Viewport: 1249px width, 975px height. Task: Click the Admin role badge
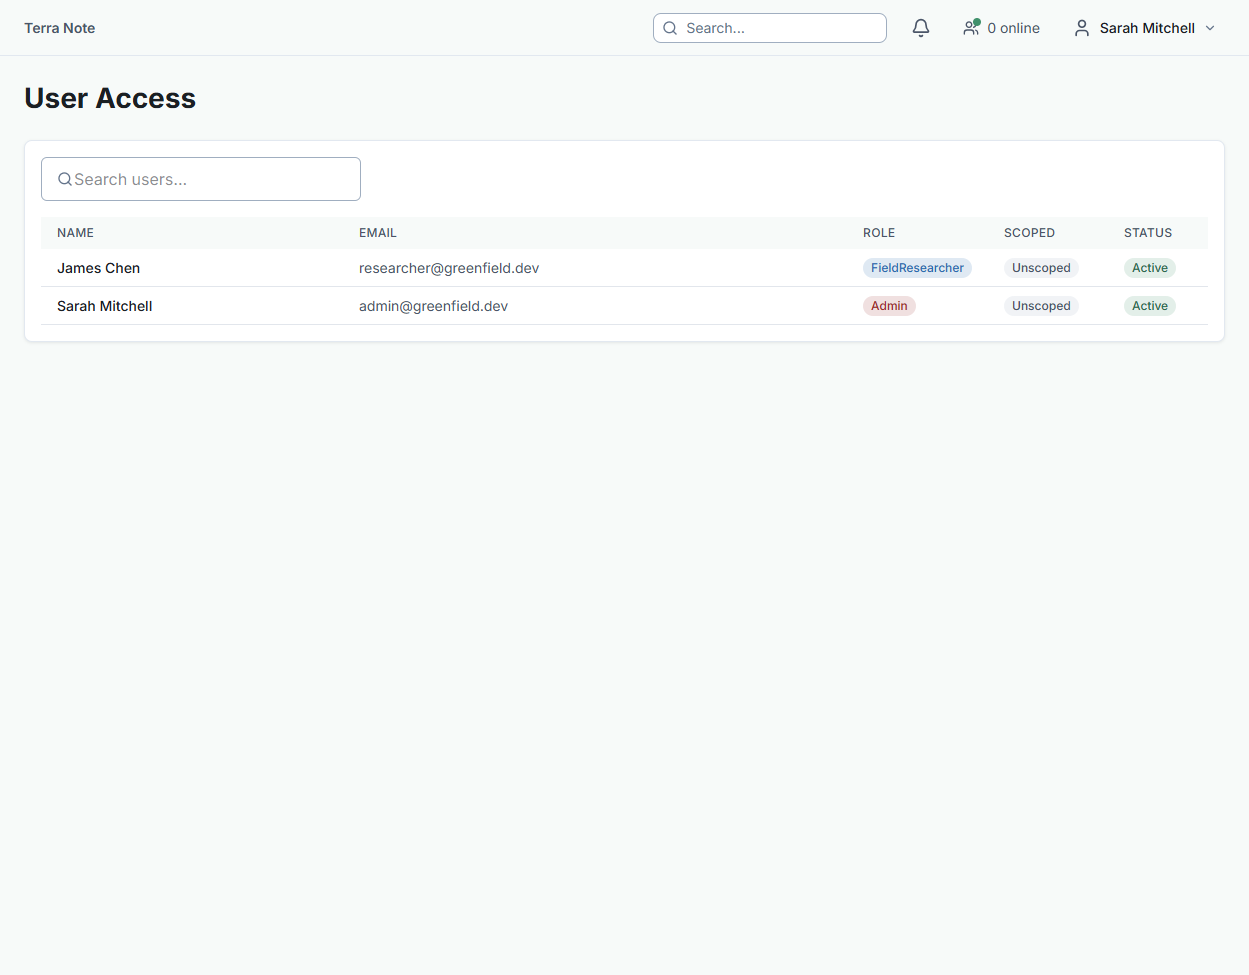889,306
